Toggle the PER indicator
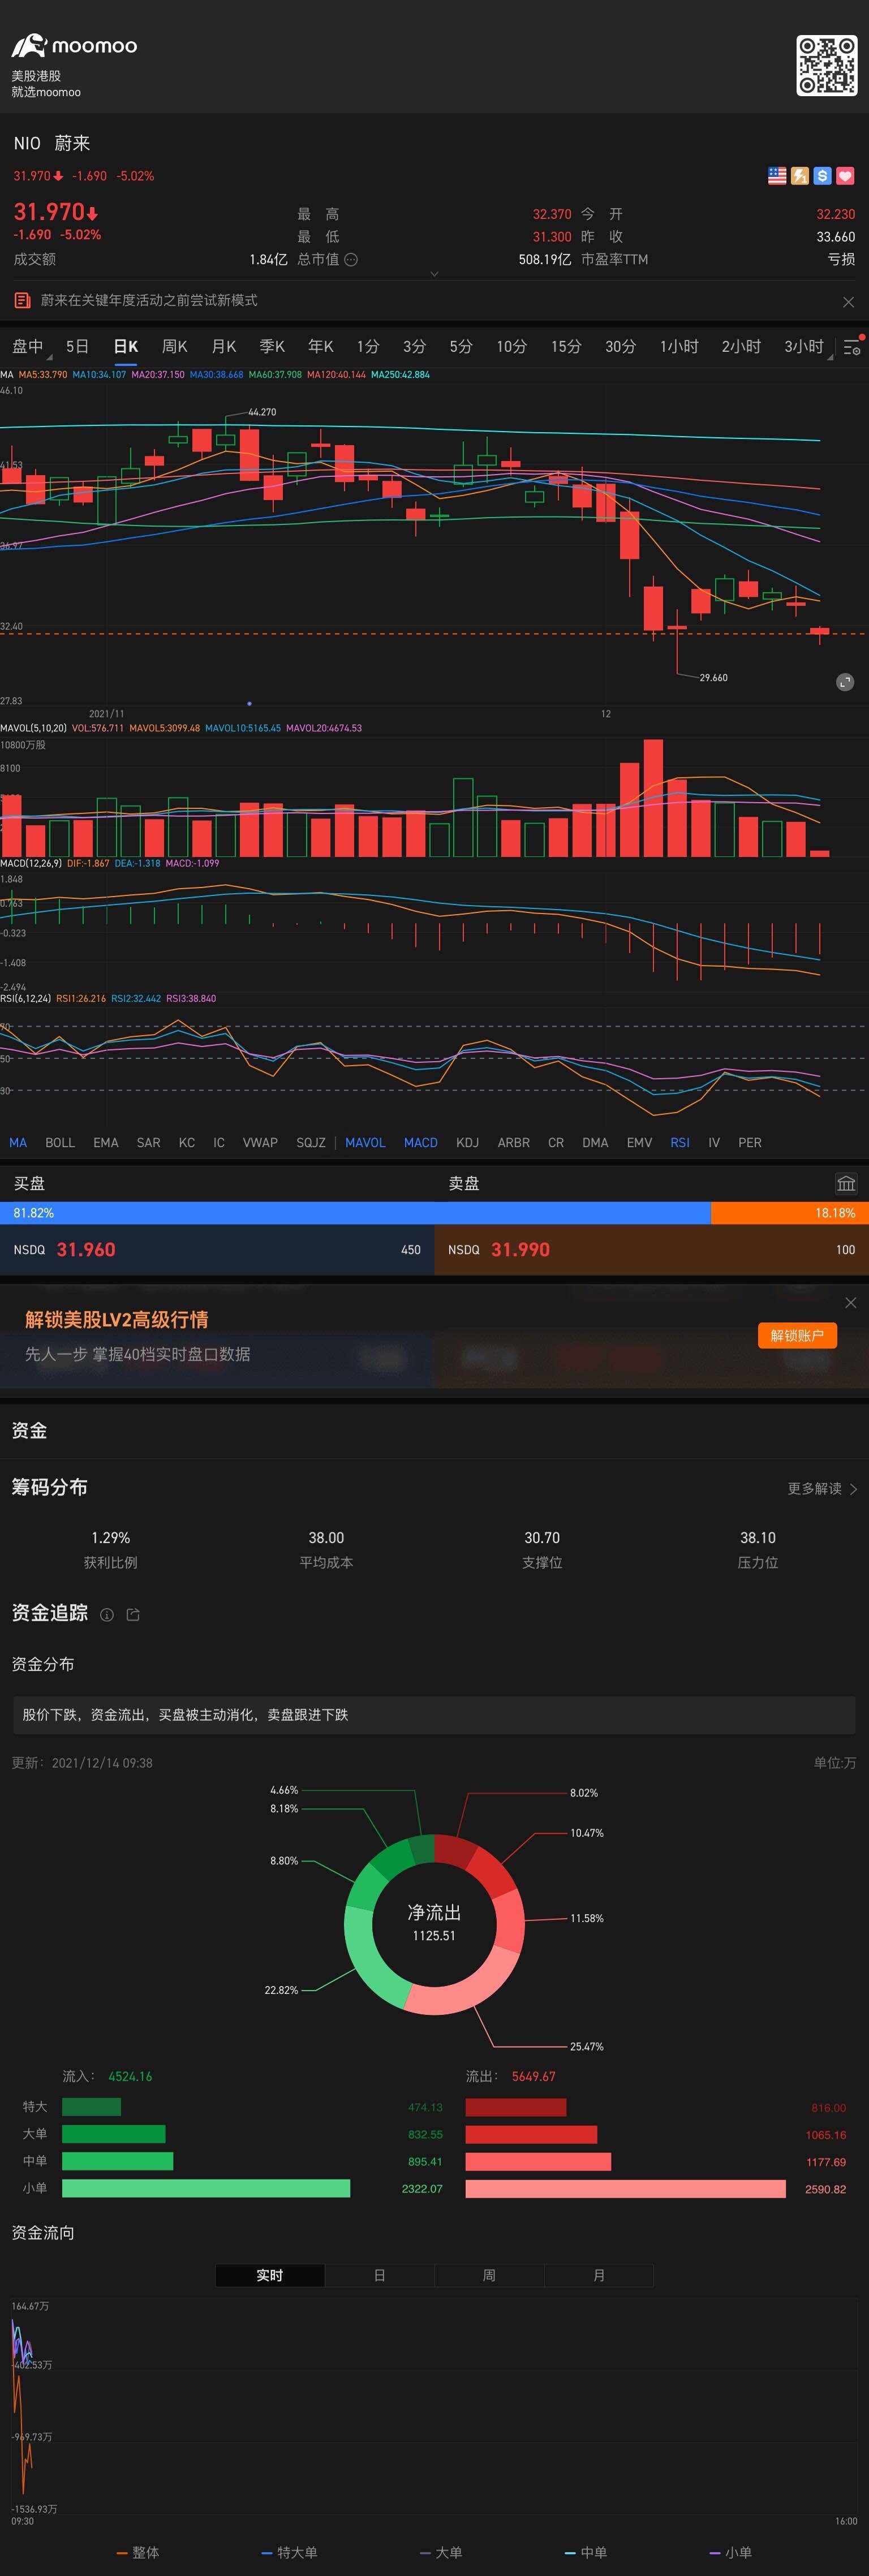The height and width of the screenshot is (2576, 869). point(750,1142)
